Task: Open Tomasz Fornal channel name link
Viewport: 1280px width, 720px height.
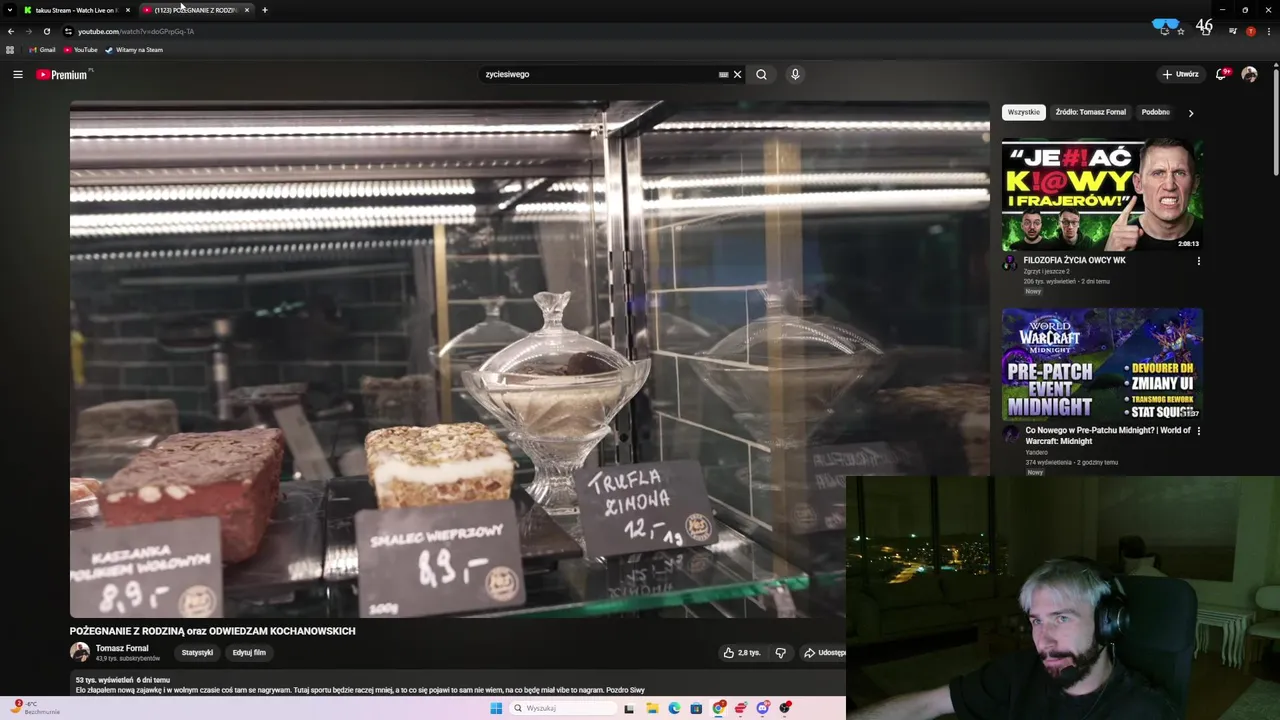Action: pos(122,648)
